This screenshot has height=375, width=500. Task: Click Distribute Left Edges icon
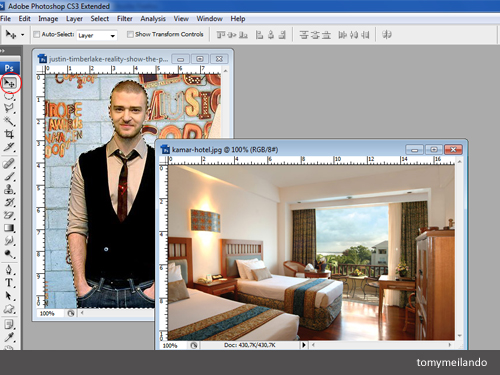[342, 34]
